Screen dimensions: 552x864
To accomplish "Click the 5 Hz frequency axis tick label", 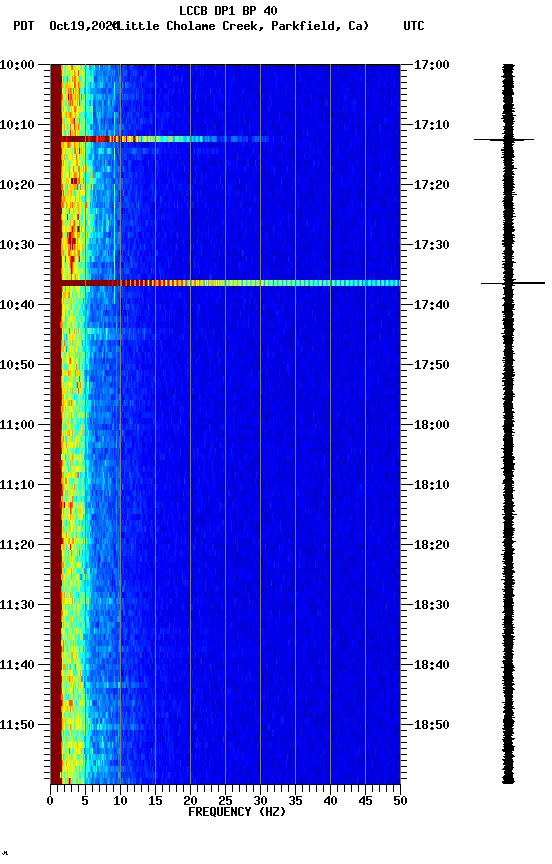I will [x=85, y=801].
